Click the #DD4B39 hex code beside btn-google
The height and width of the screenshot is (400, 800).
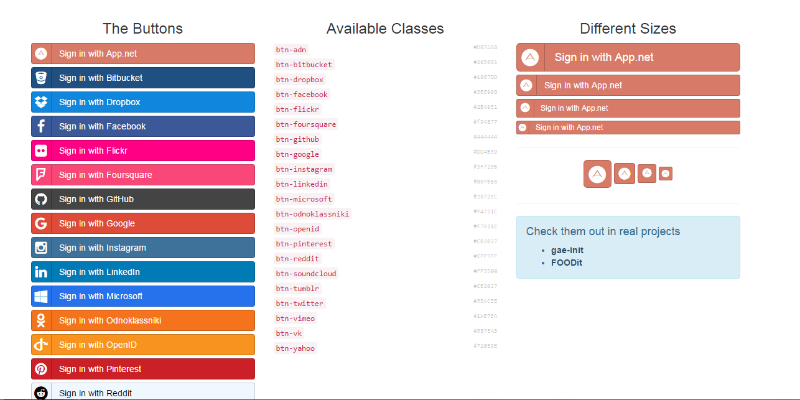click(x=485, y=152)
